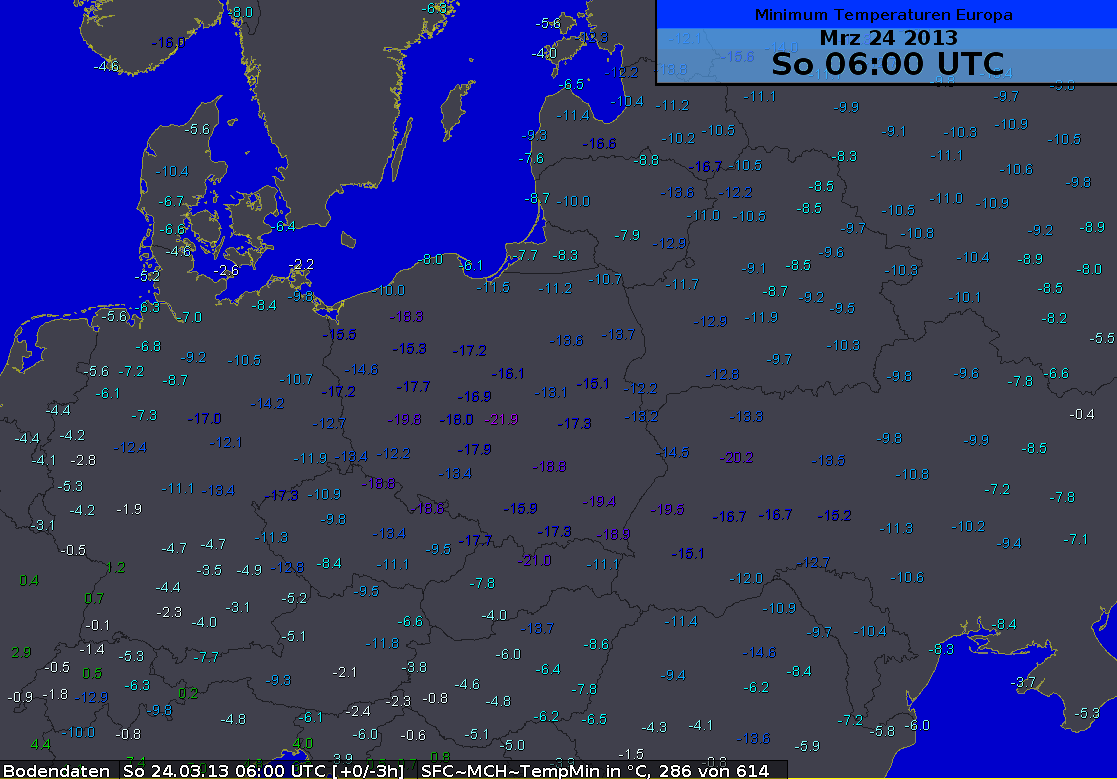Click the -11.5 temperature value
Image resolution: width=1117 pixels, height=779 pixels.
[493, 287]
